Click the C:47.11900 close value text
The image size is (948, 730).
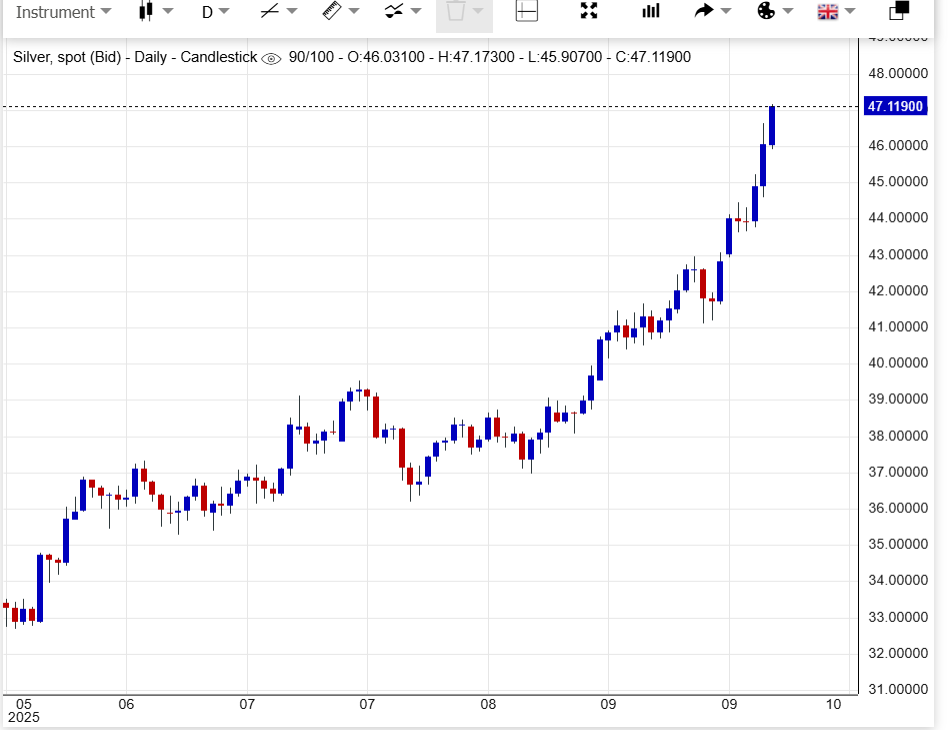(x=653, y=57)
